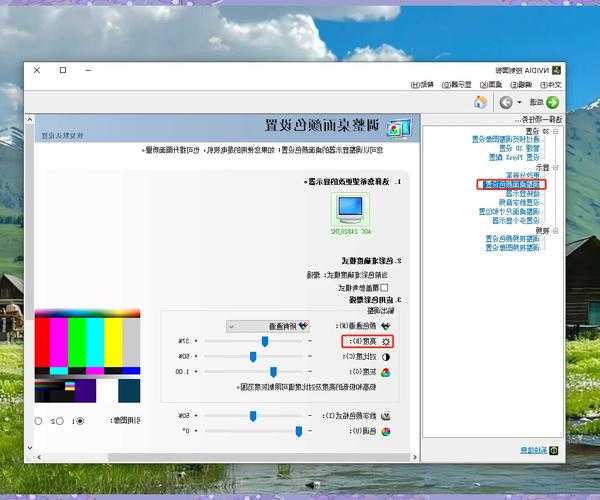Select reference image radio option 1
Viewport: 600px width, 500px height.
[80, 421]
